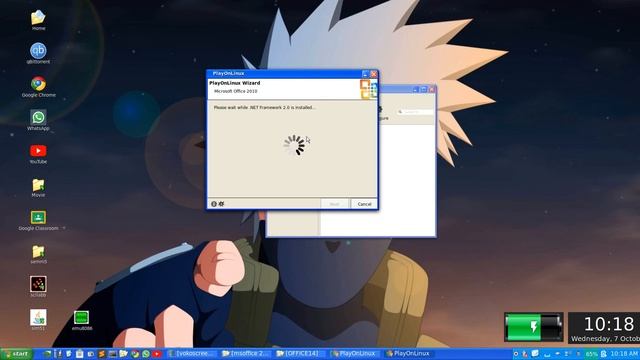
Task: Click the battery widget on the desktop
Action: click(534, 327)
